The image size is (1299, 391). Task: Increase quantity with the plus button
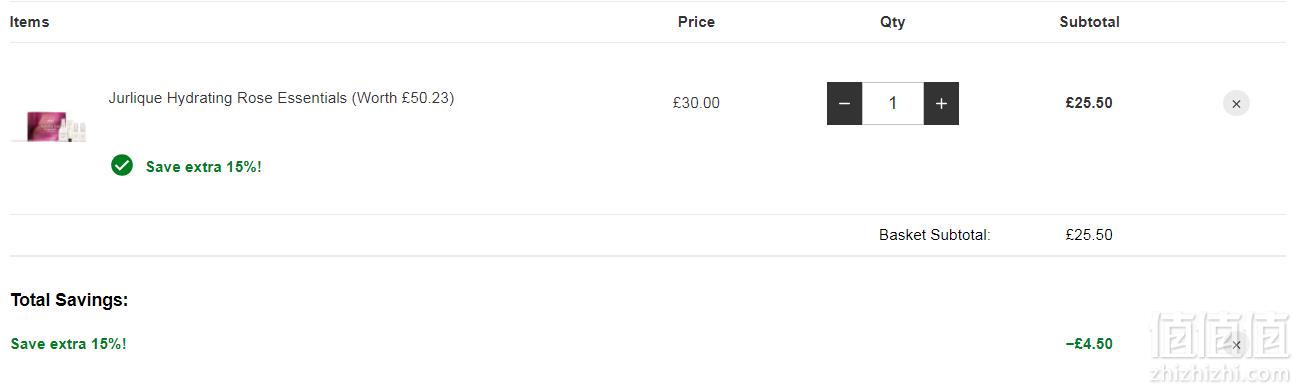(941, 104)
